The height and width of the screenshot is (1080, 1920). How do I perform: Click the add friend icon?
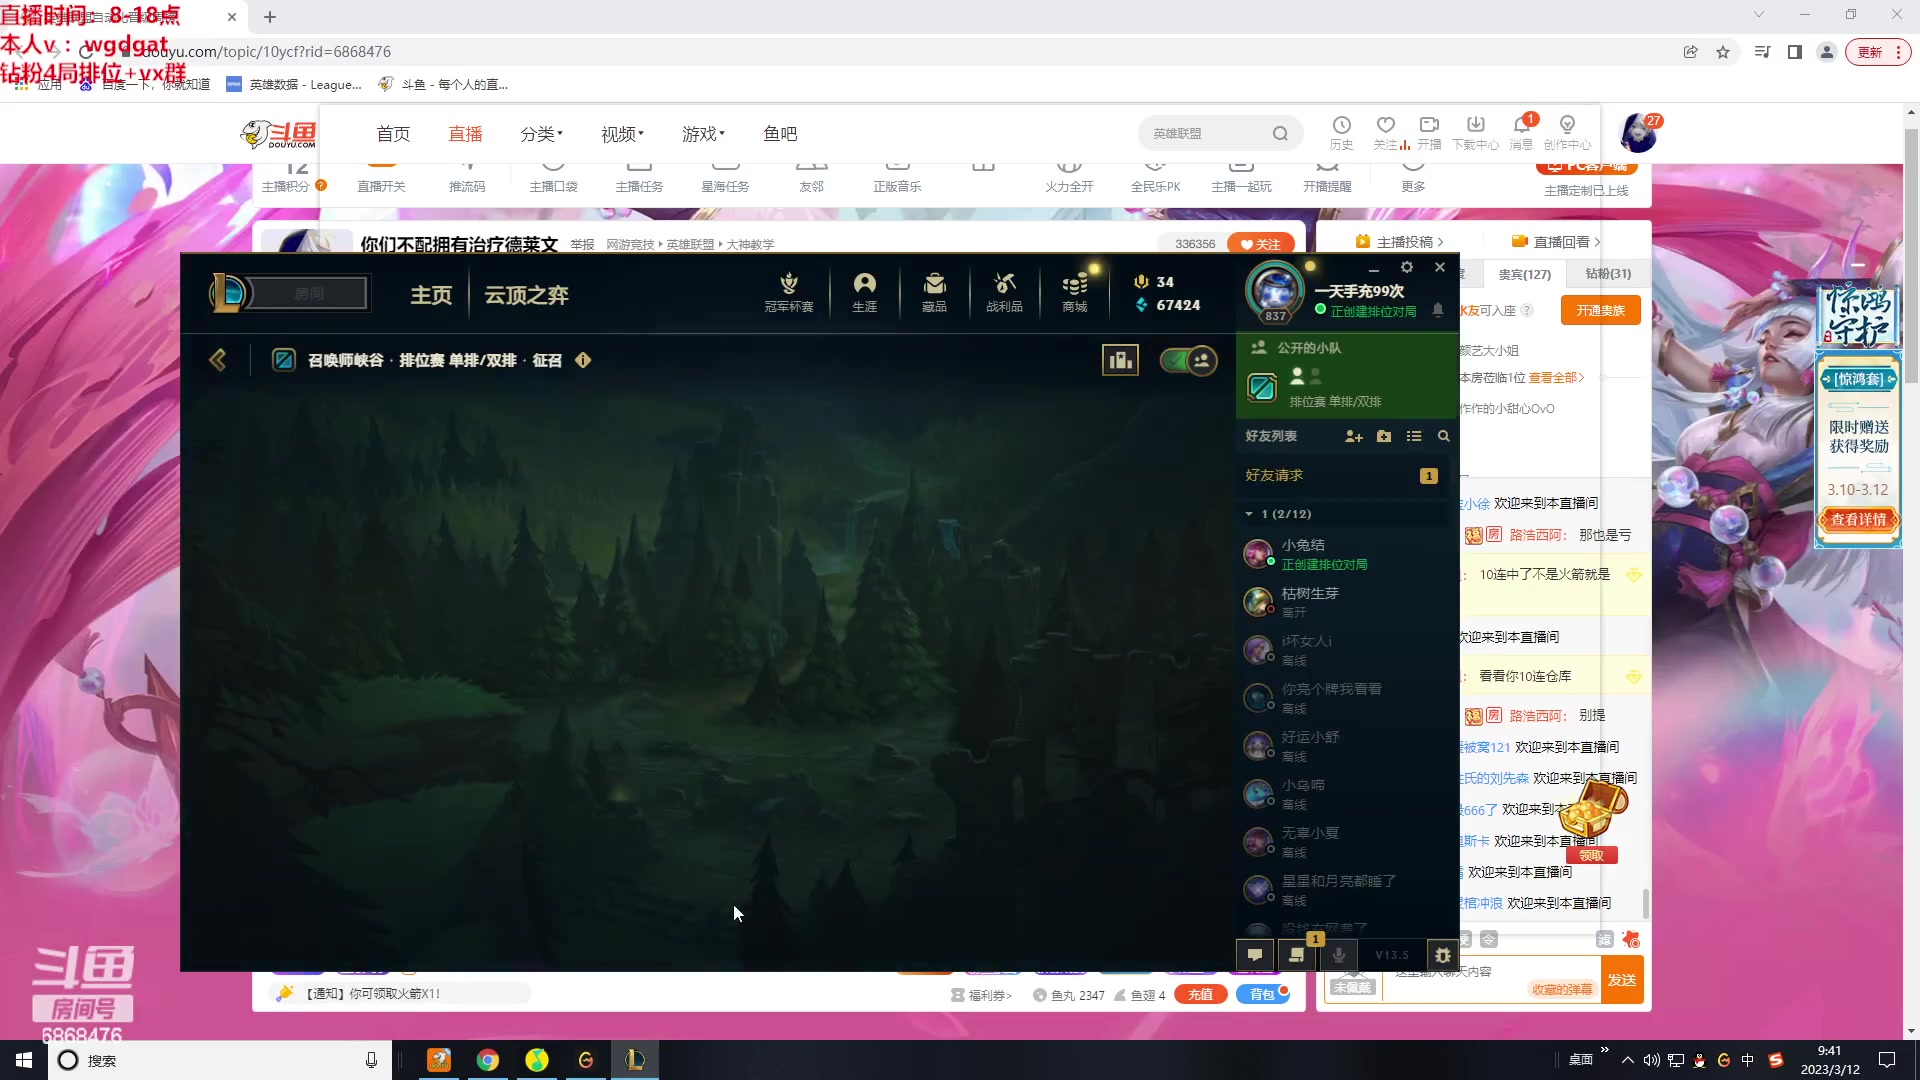1353,436
